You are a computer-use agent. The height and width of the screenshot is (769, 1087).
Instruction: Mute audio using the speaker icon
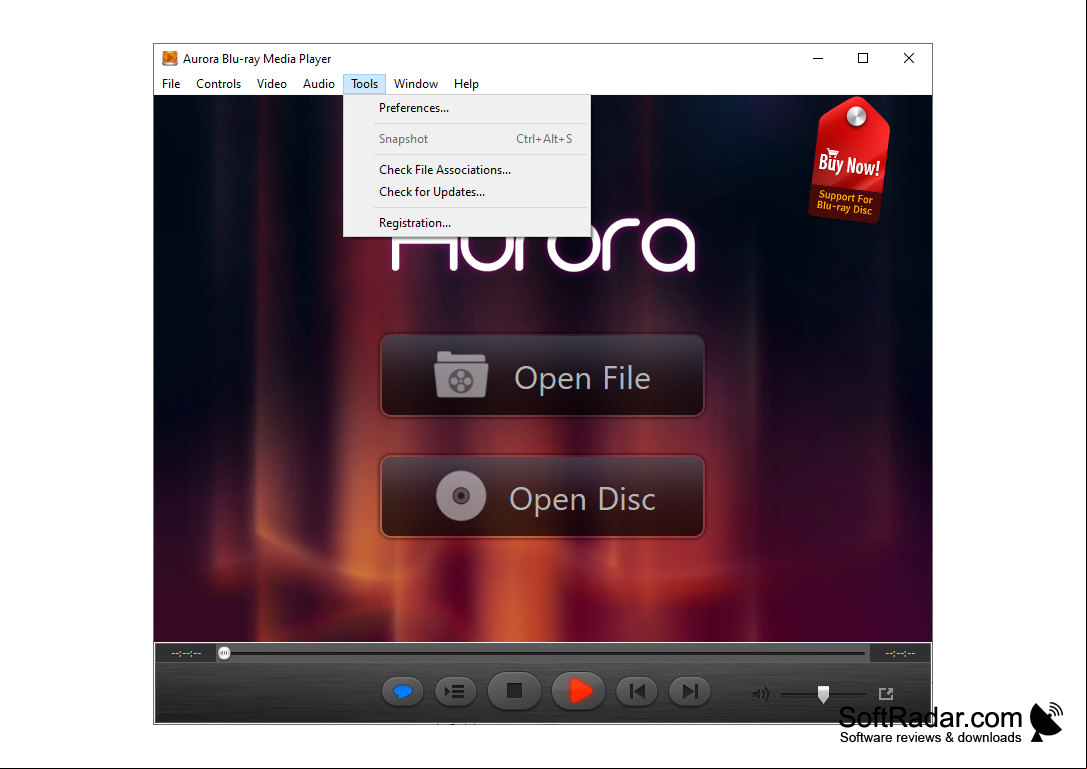(760, 693)
